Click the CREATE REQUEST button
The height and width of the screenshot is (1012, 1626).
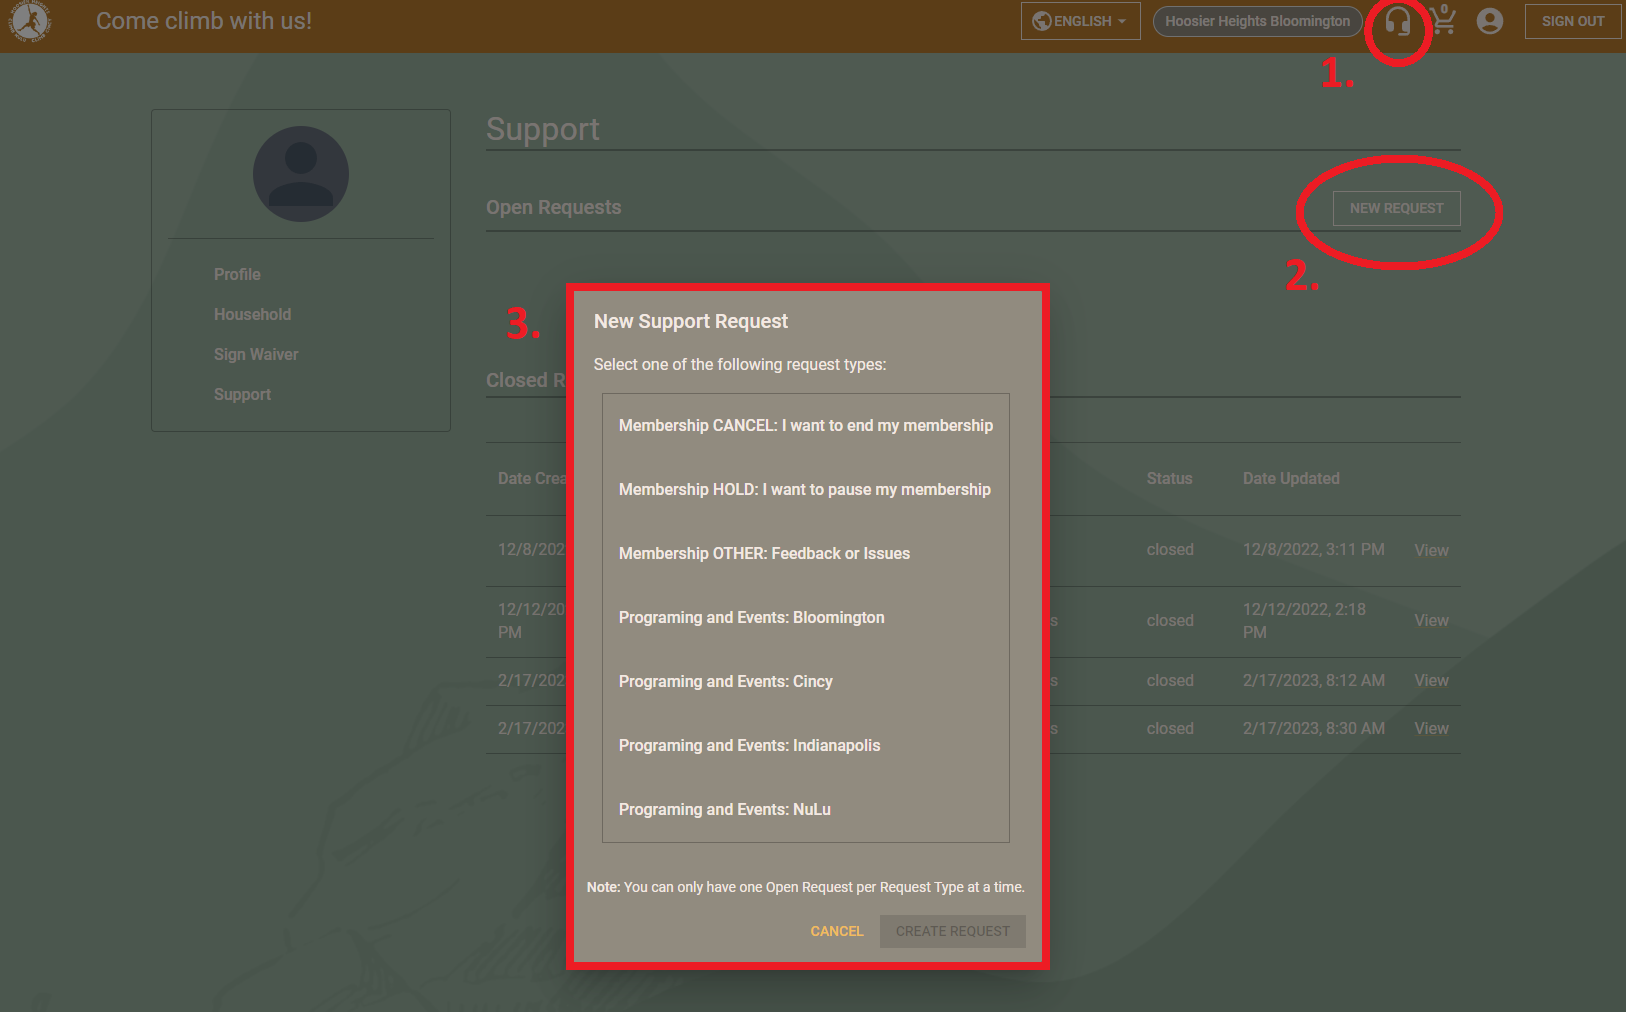(x=952, y=931)
